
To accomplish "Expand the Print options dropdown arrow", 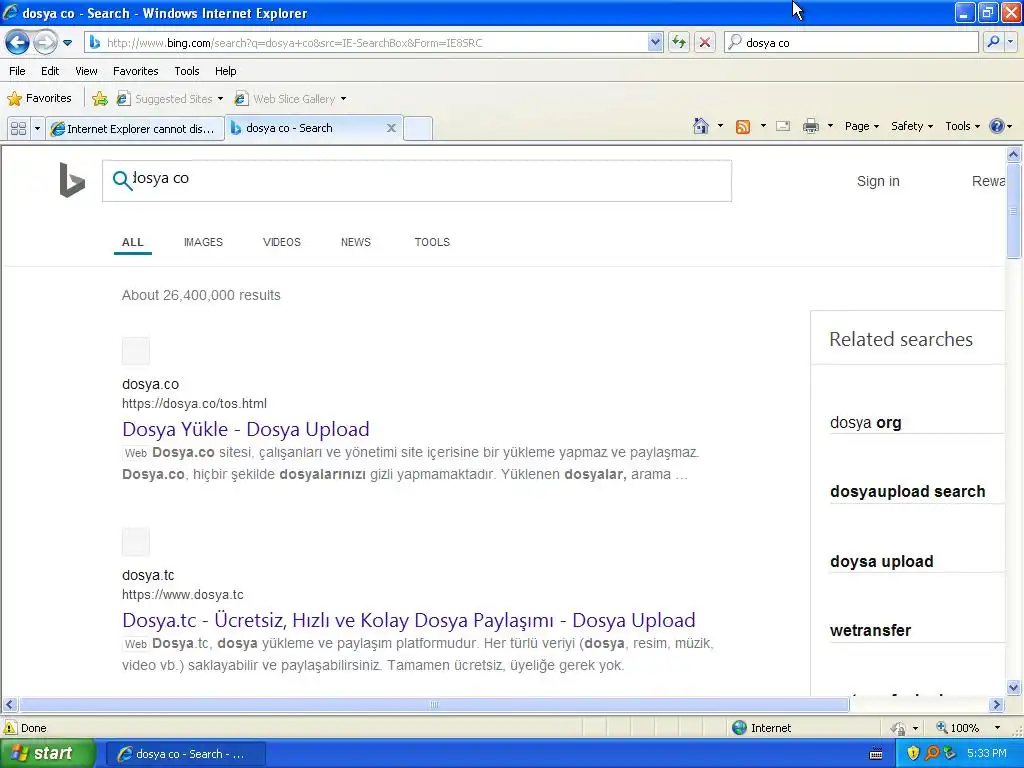I will tap(831, 126).
